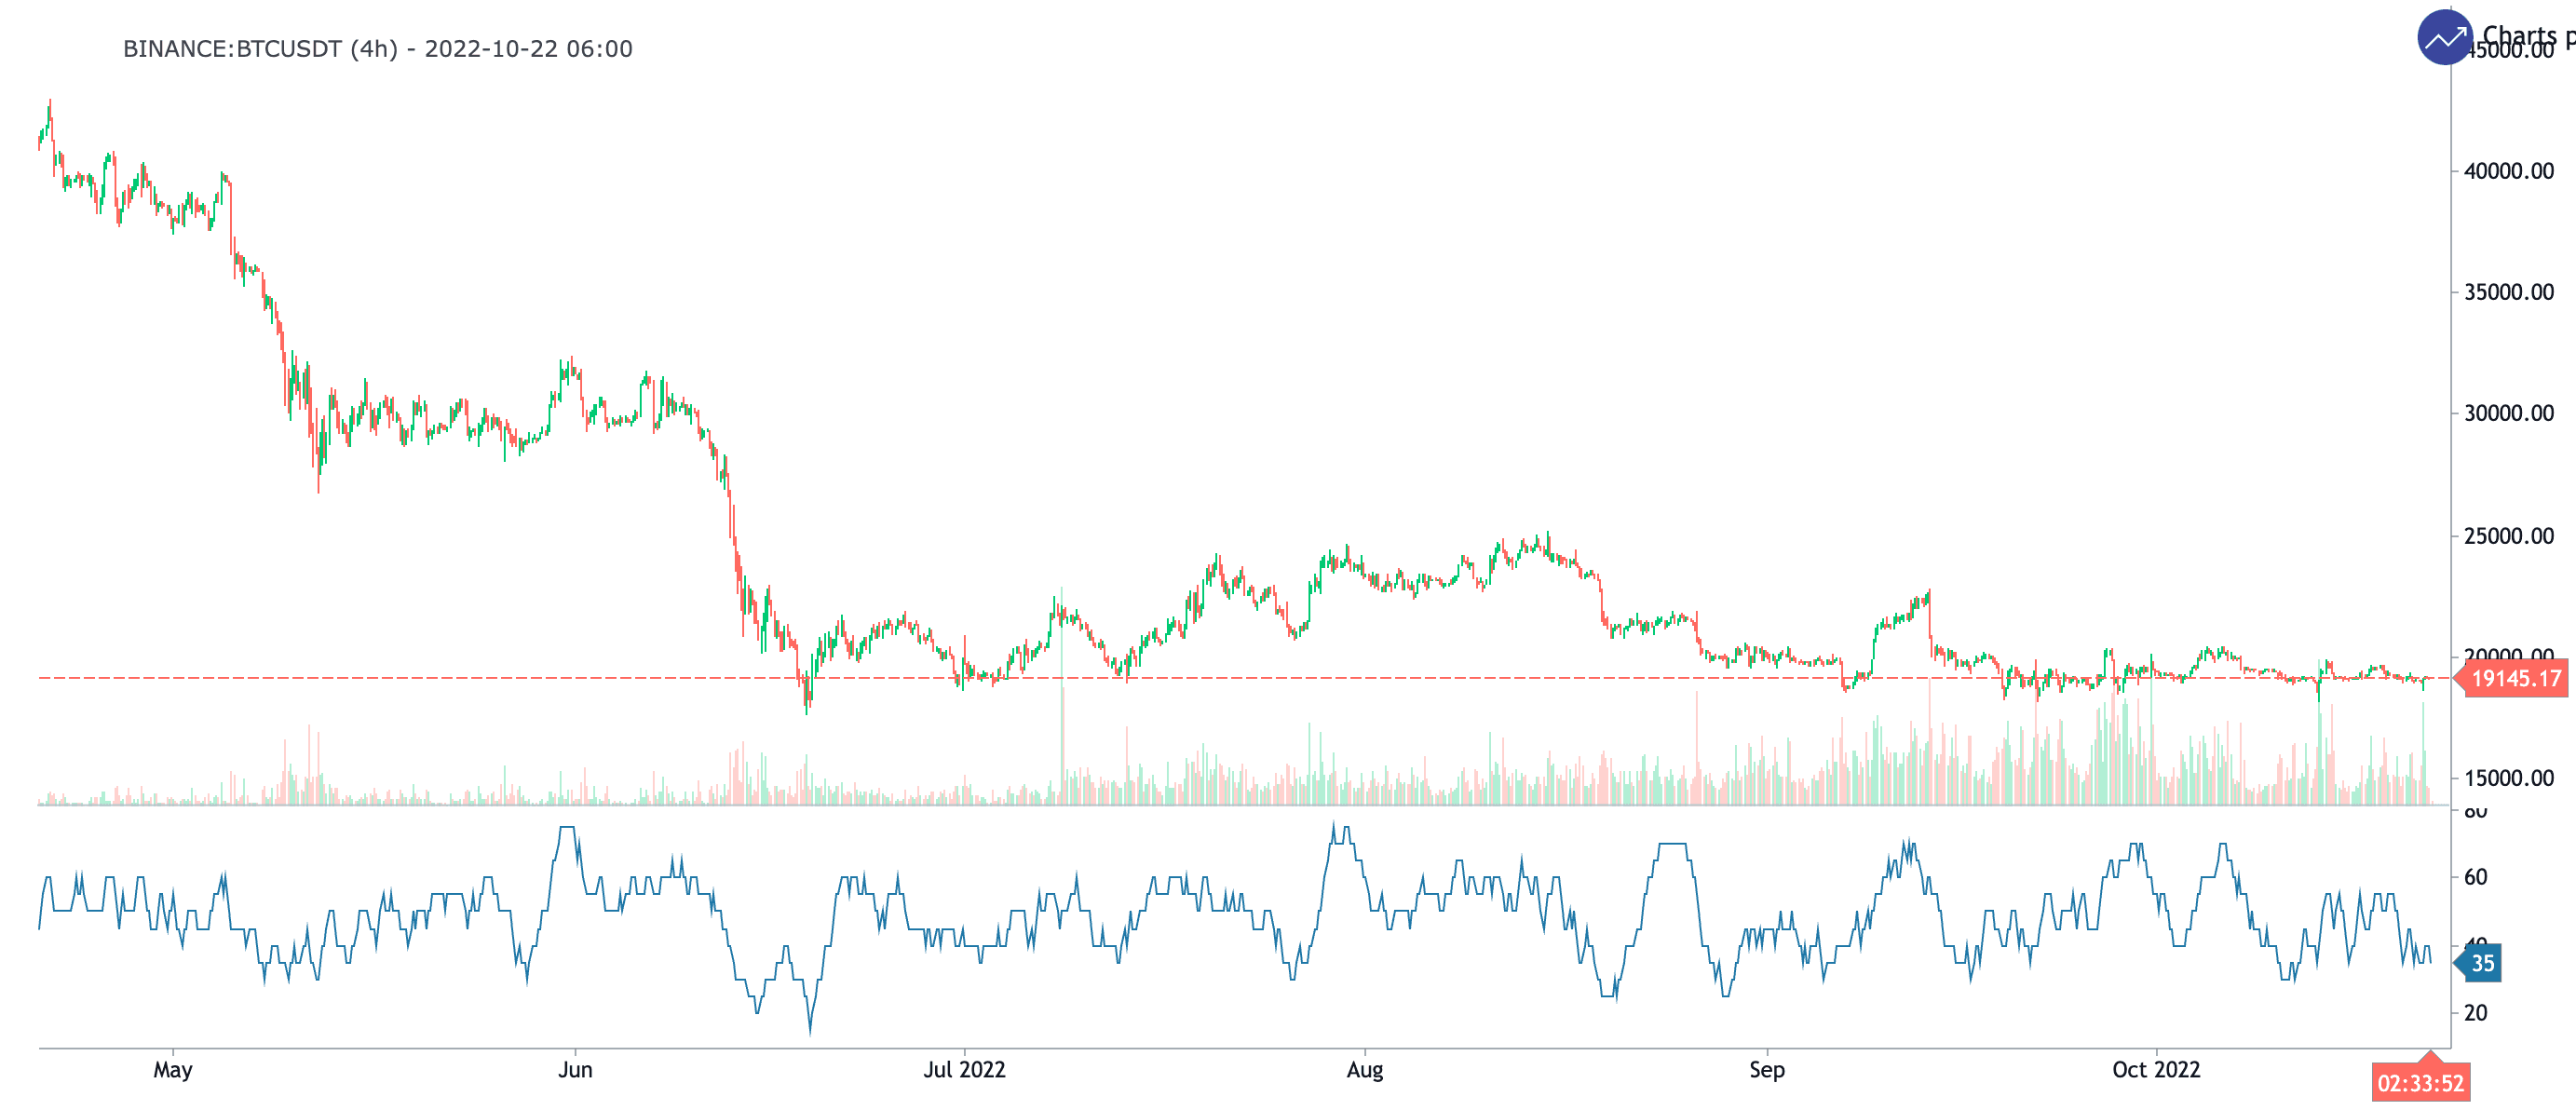Click the red 19145.17 current price tag

[x=2515, y=679]
